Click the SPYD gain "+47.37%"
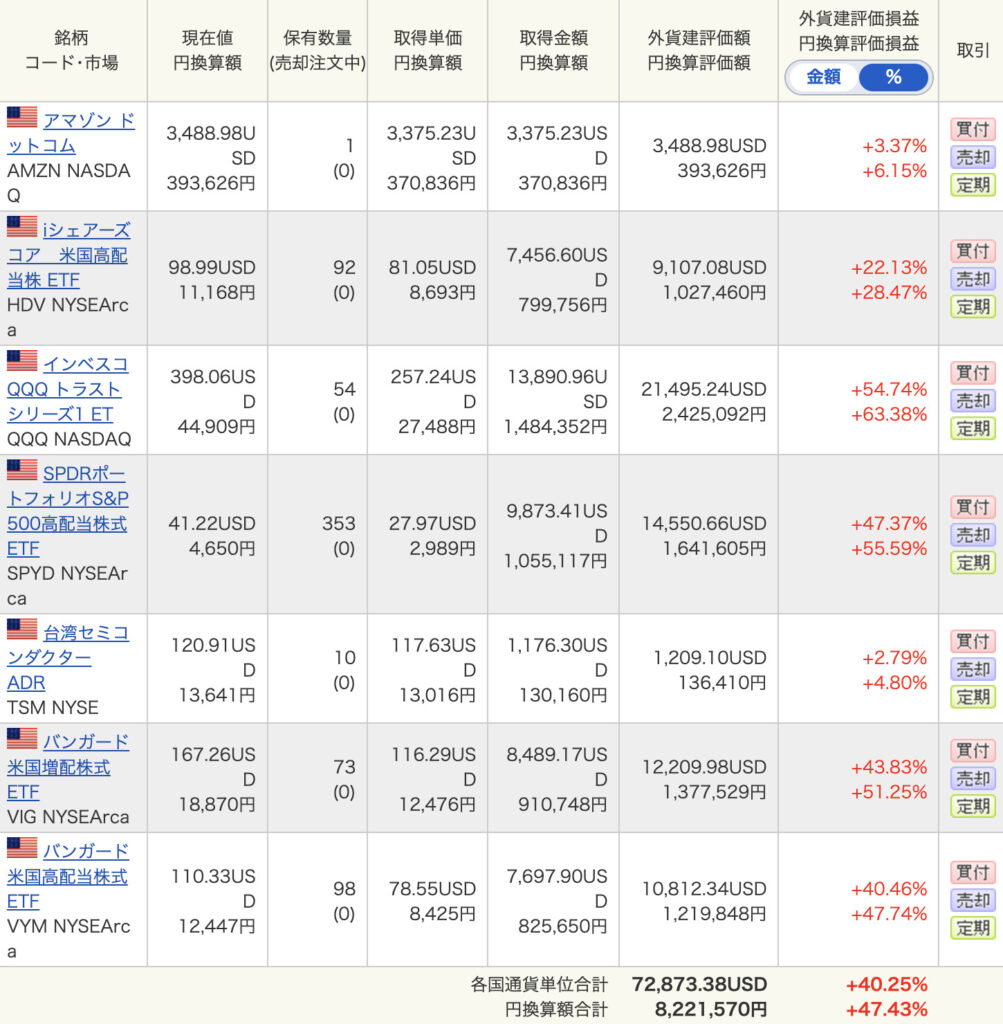This screenshot has height=1024, width=1003. coord(889,523)
